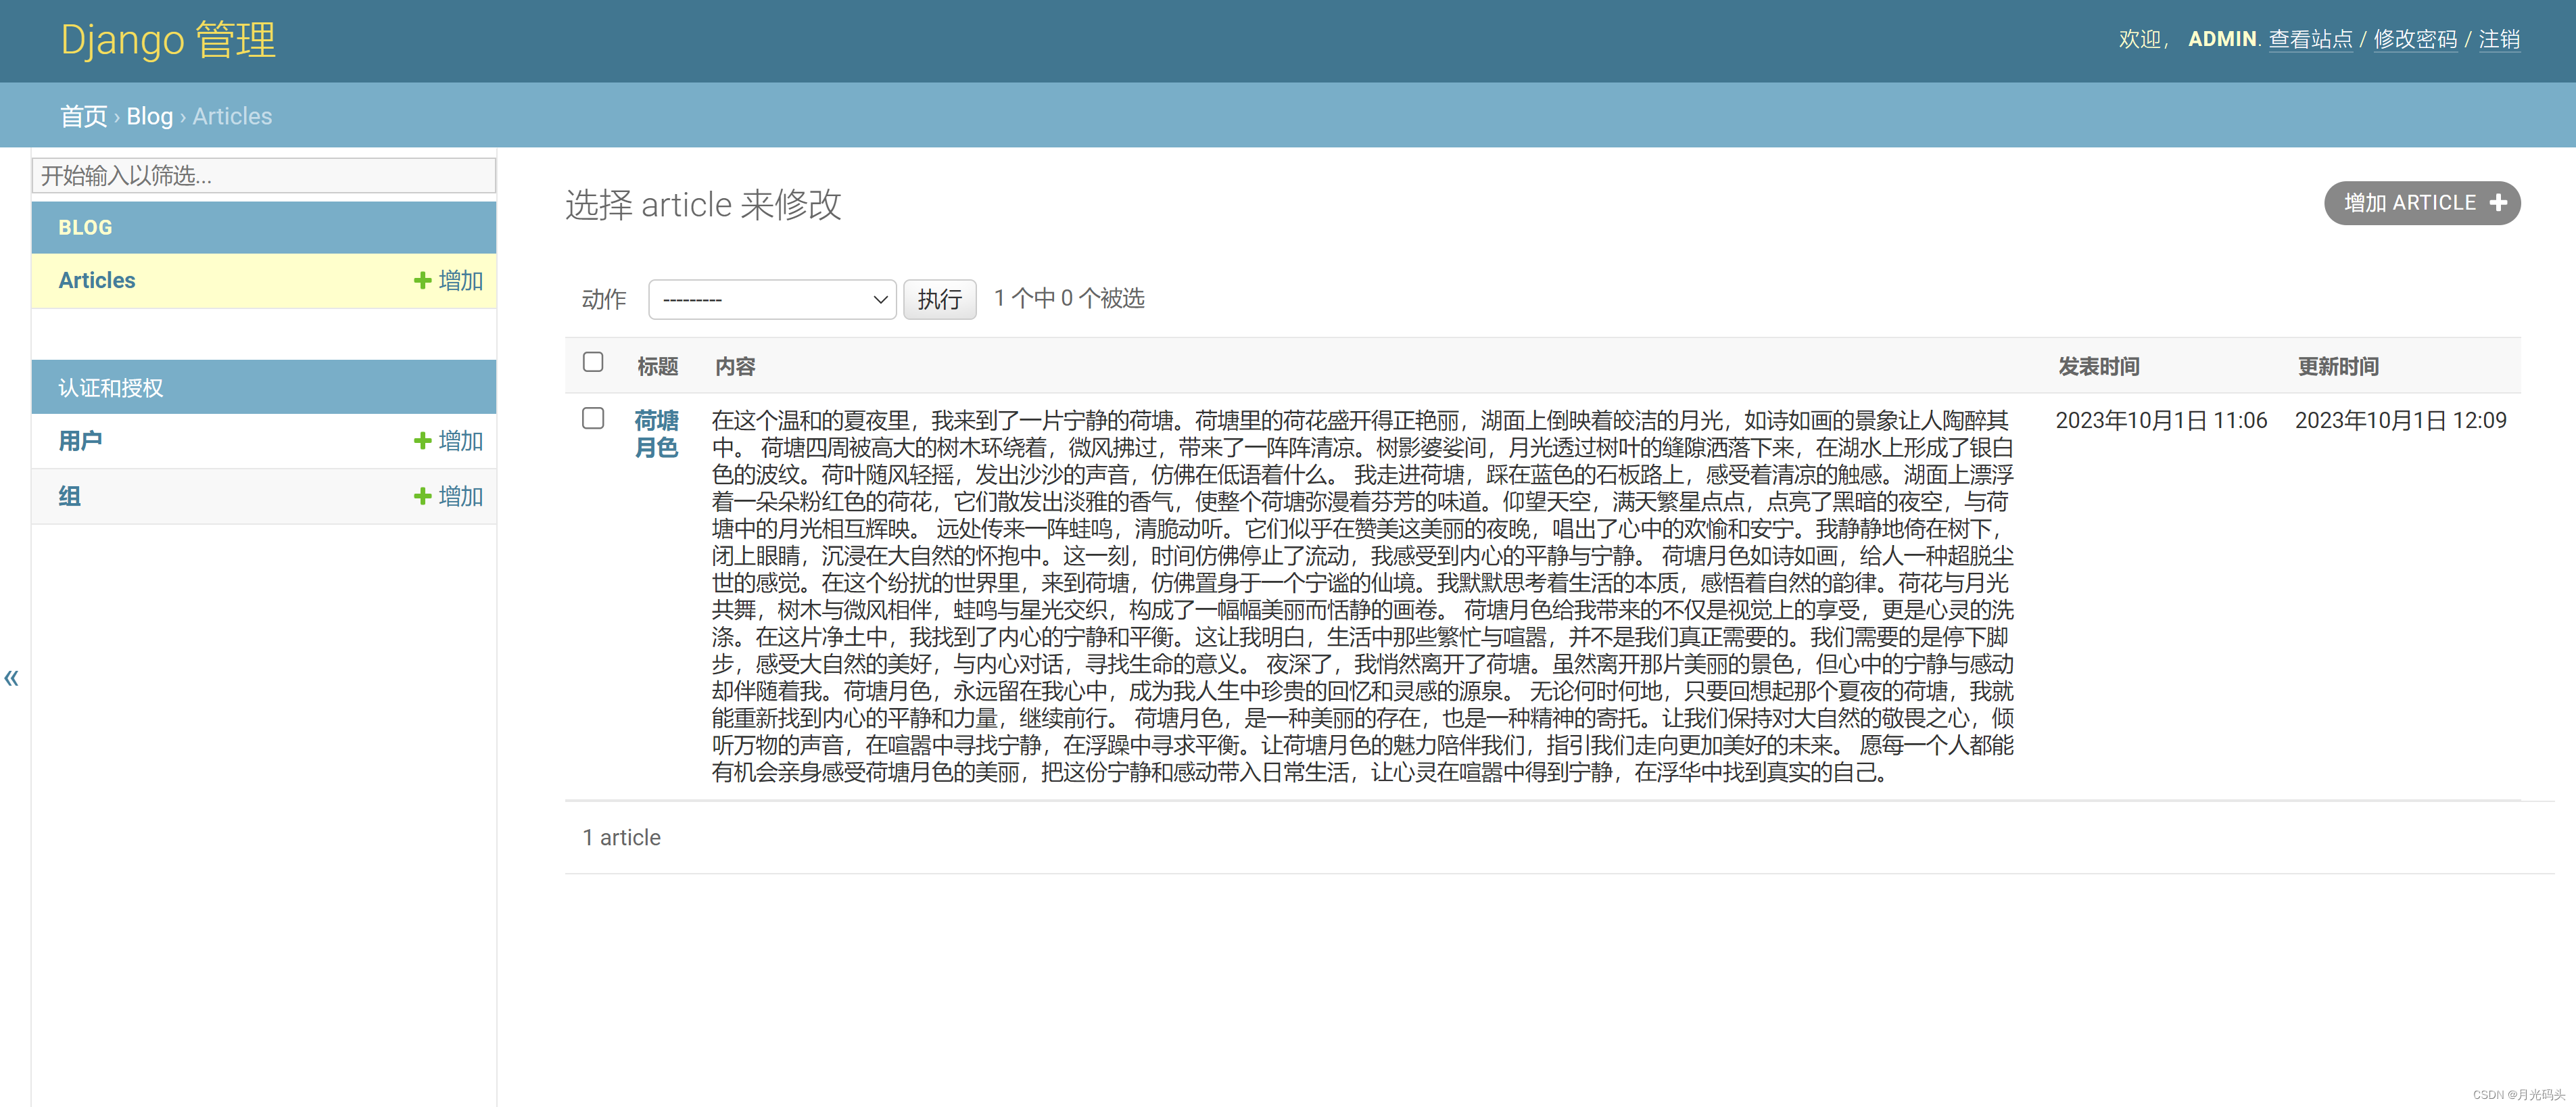Viewport: 2576px width, 1107px height.
Task: Click the ADMIN username text
Action: click(2222, 39)
